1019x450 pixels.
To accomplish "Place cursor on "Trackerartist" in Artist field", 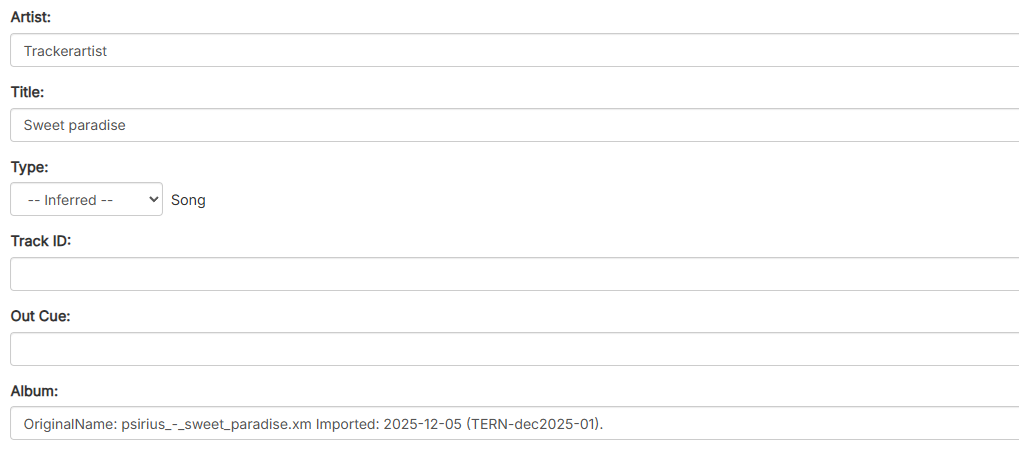I will (65, 50).
